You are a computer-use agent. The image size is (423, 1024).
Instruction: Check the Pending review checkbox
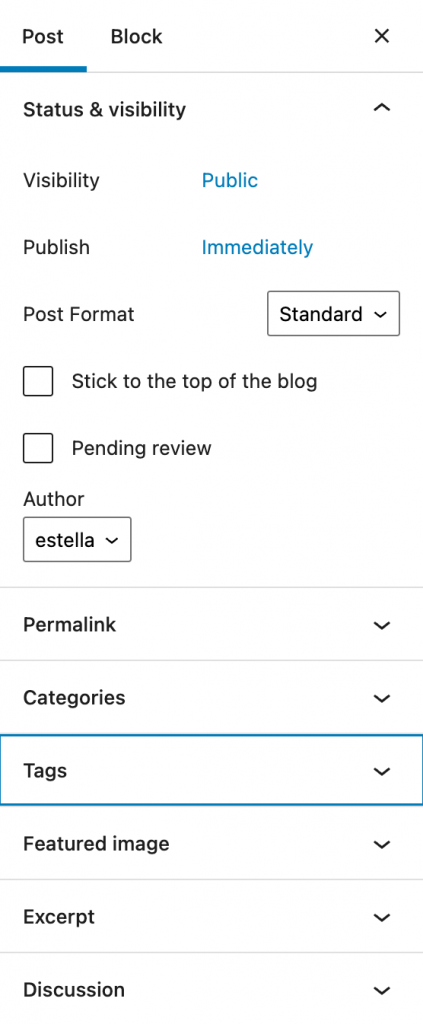tap(38, 448)
